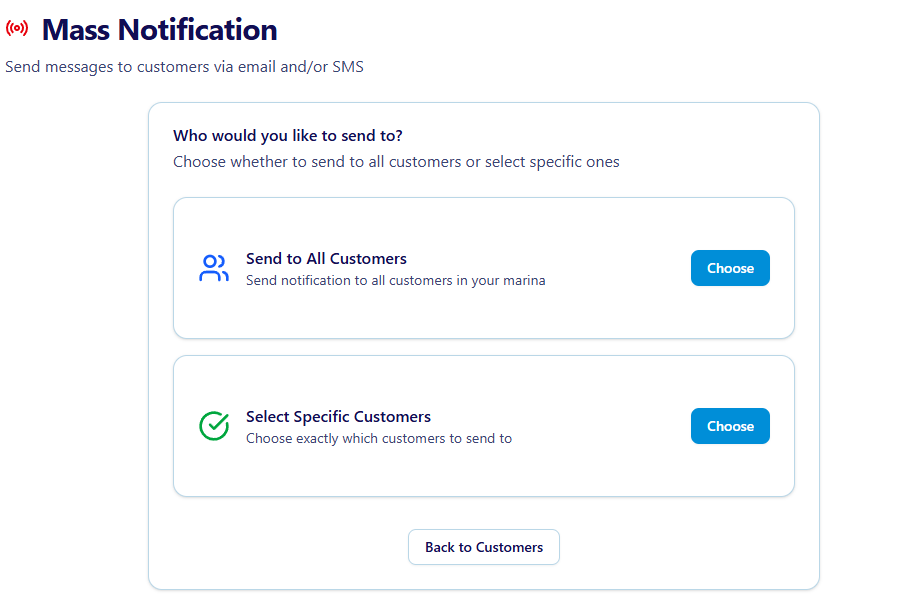Click the word 'marina' in the description
This screenshot has height=607, width=903.
point(525,280)
